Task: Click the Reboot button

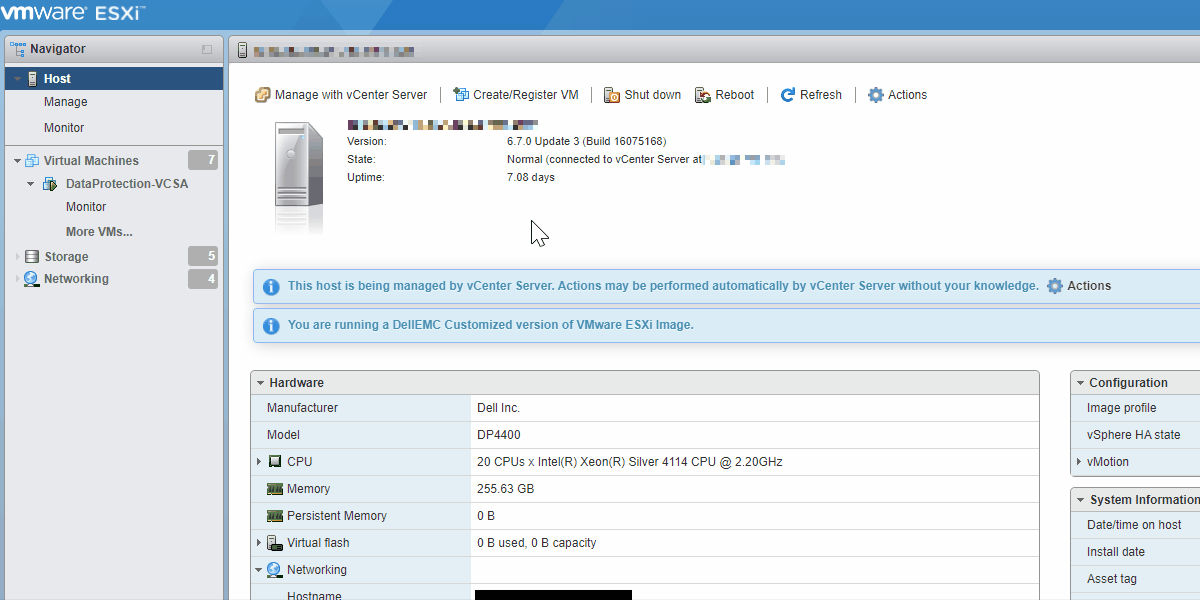Action: (x=725, y=95)
